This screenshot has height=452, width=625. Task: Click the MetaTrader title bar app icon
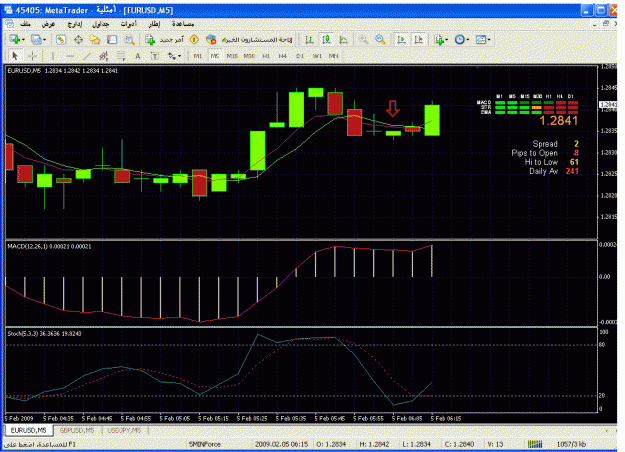tap(8, 10)
